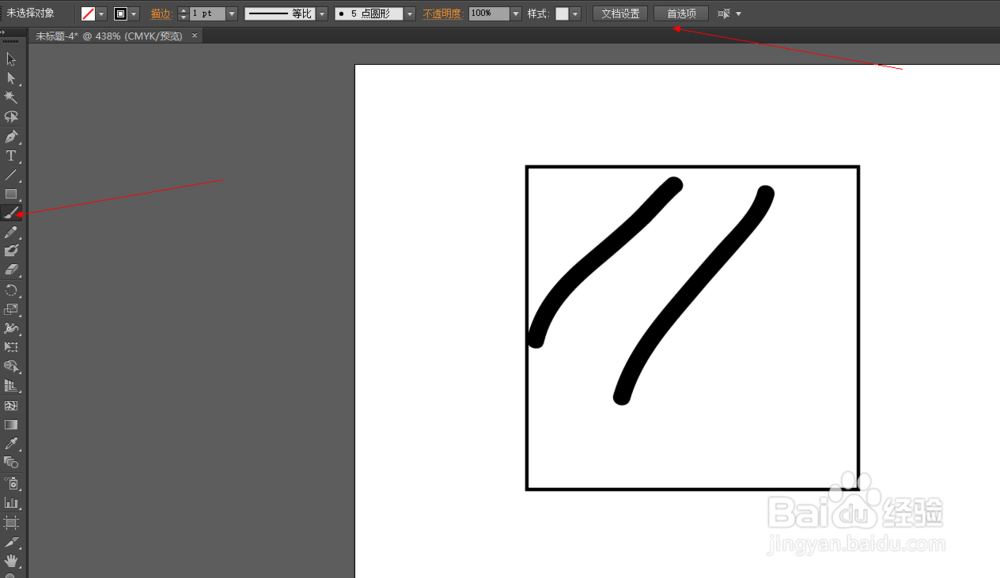Open the 5 点圆形 brush dropdown arrow
This screenshot has width=1000, height=578.
pos(409,13)
